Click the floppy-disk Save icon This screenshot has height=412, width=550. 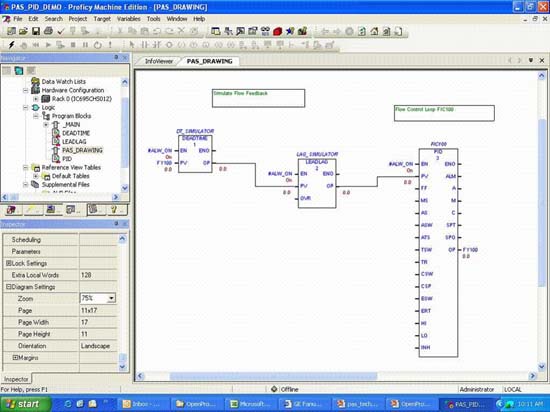coord(36,32)
